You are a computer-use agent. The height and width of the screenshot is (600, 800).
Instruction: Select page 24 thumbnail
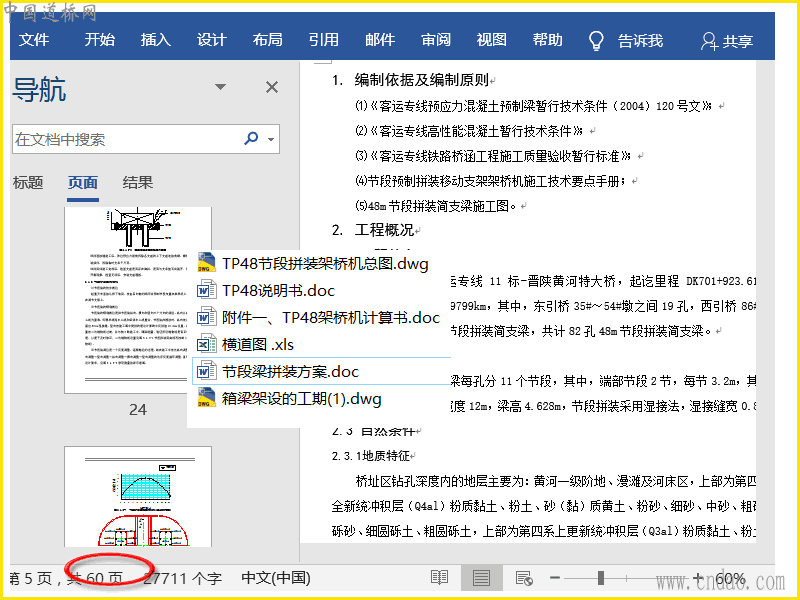pyautogui.click(x=138, y=300)
